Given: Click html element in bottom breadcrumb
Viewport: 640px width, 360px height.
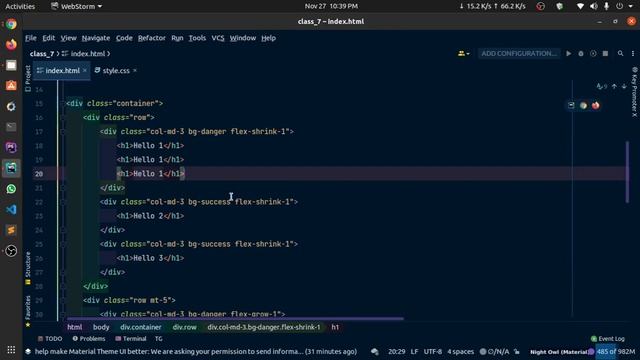Looking at the screenshot, I should pos(75,327).
